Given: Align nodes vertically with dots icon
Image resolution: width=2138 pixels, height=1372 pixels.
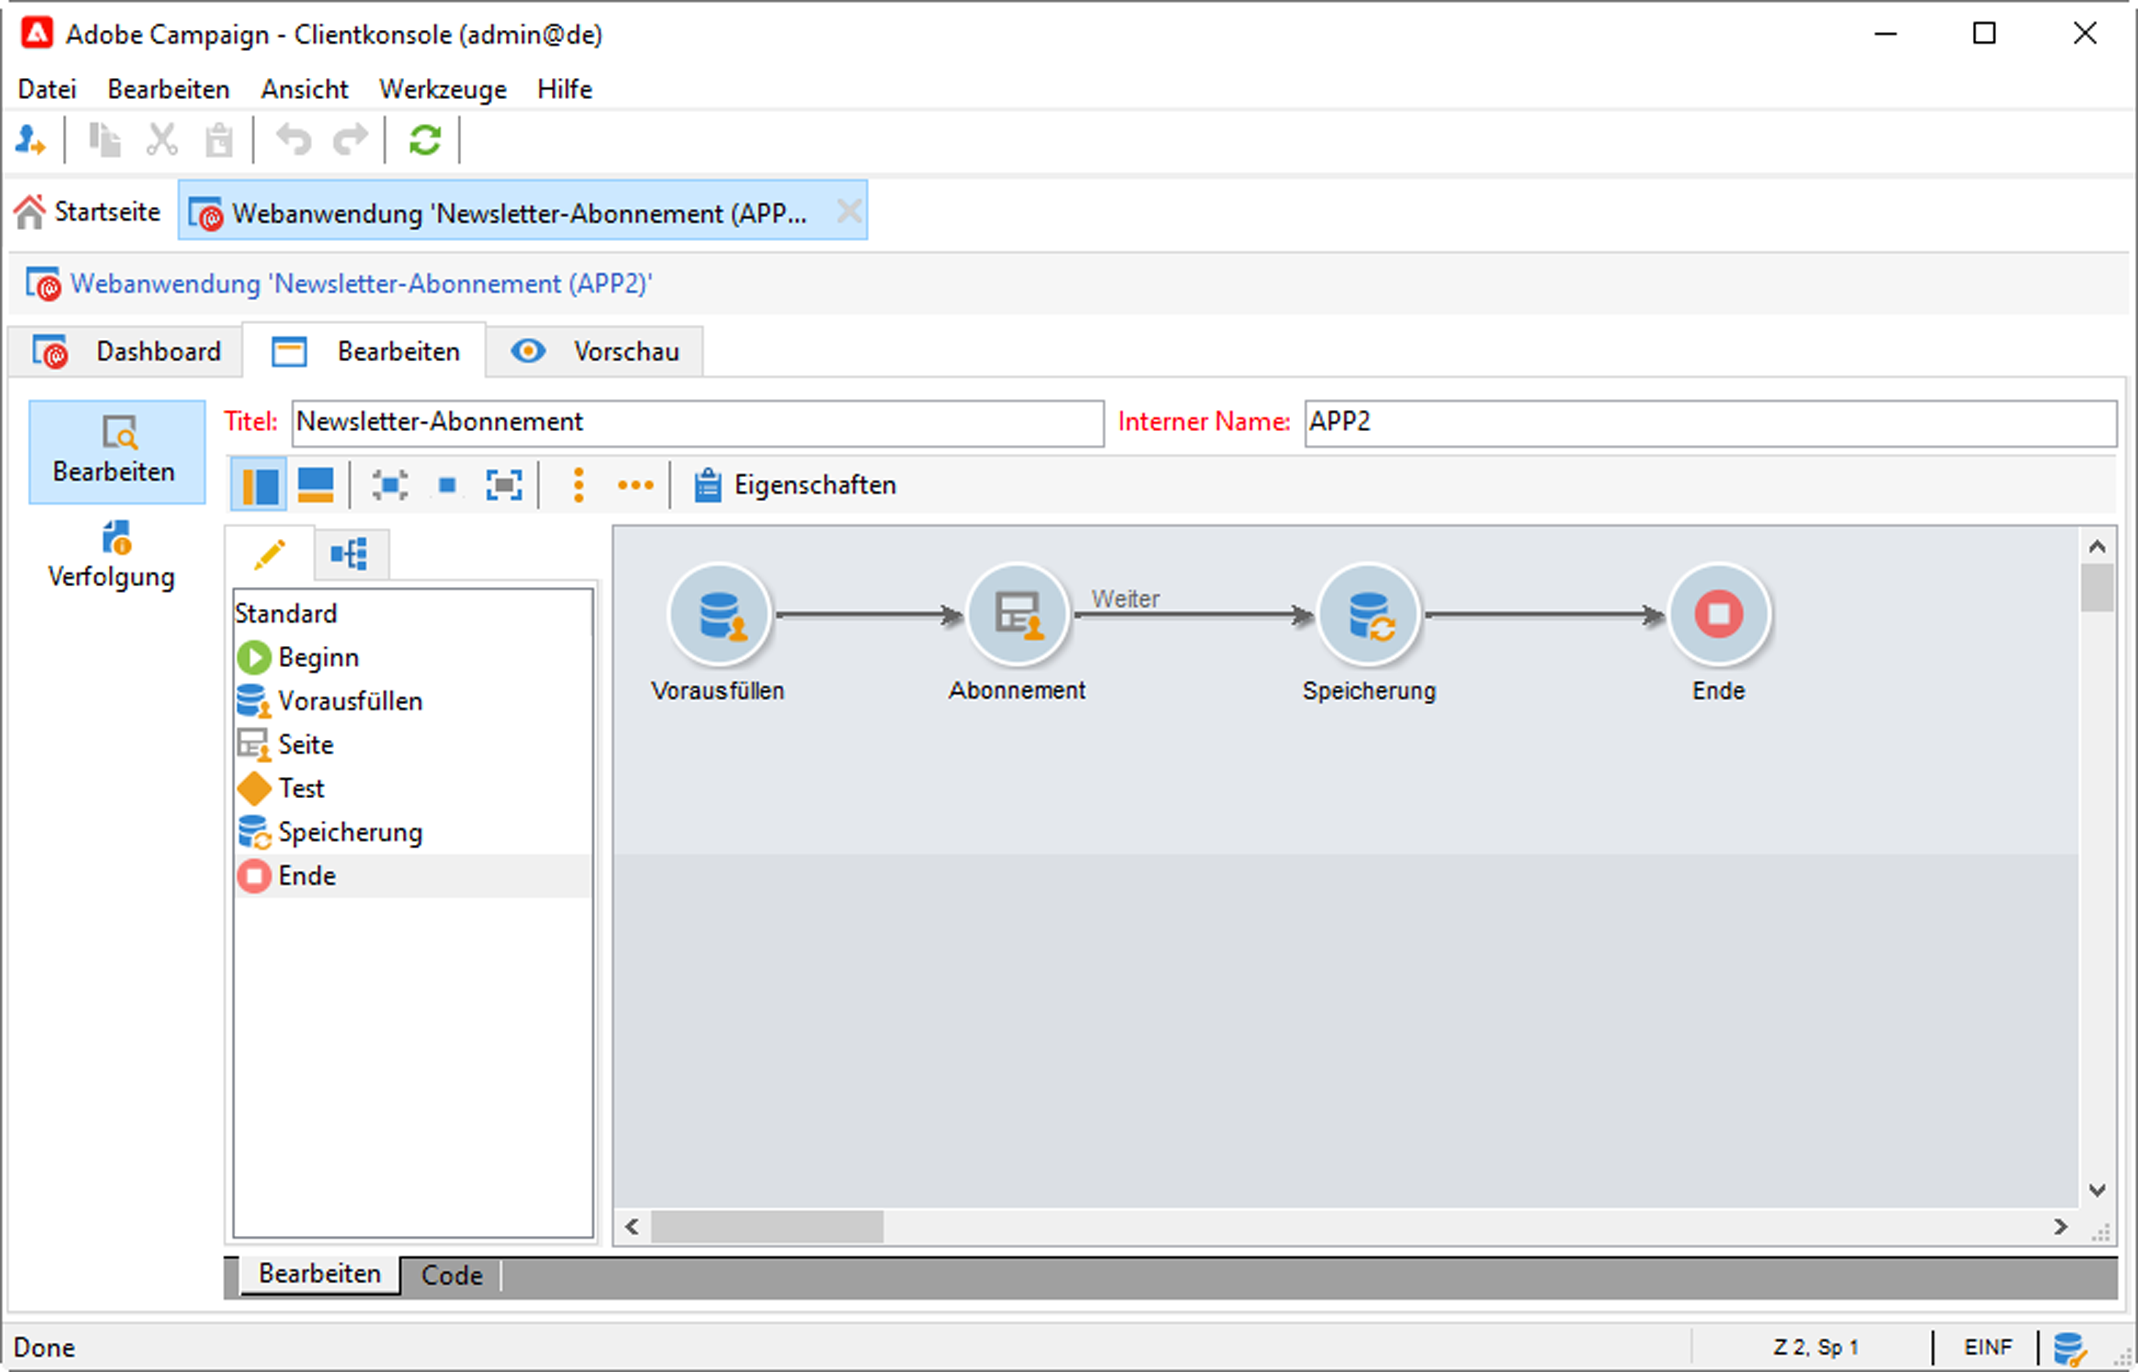Looking at the screenshot, I should (x=578, y=486).
